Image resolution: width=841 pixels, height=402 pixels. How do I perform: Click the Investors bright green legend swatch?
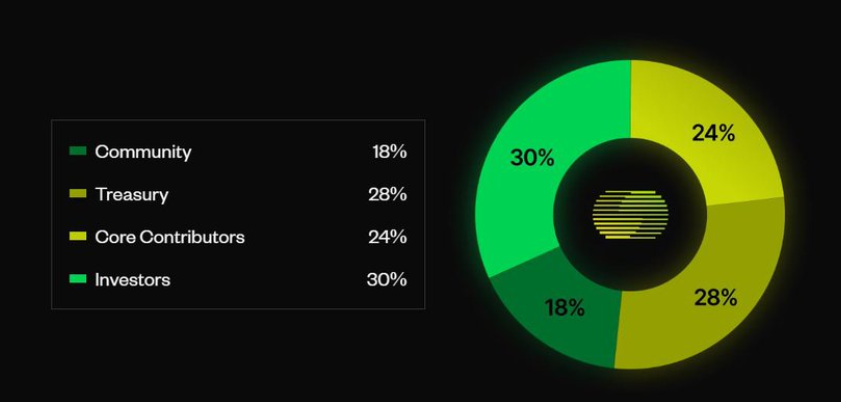point(78,279)
